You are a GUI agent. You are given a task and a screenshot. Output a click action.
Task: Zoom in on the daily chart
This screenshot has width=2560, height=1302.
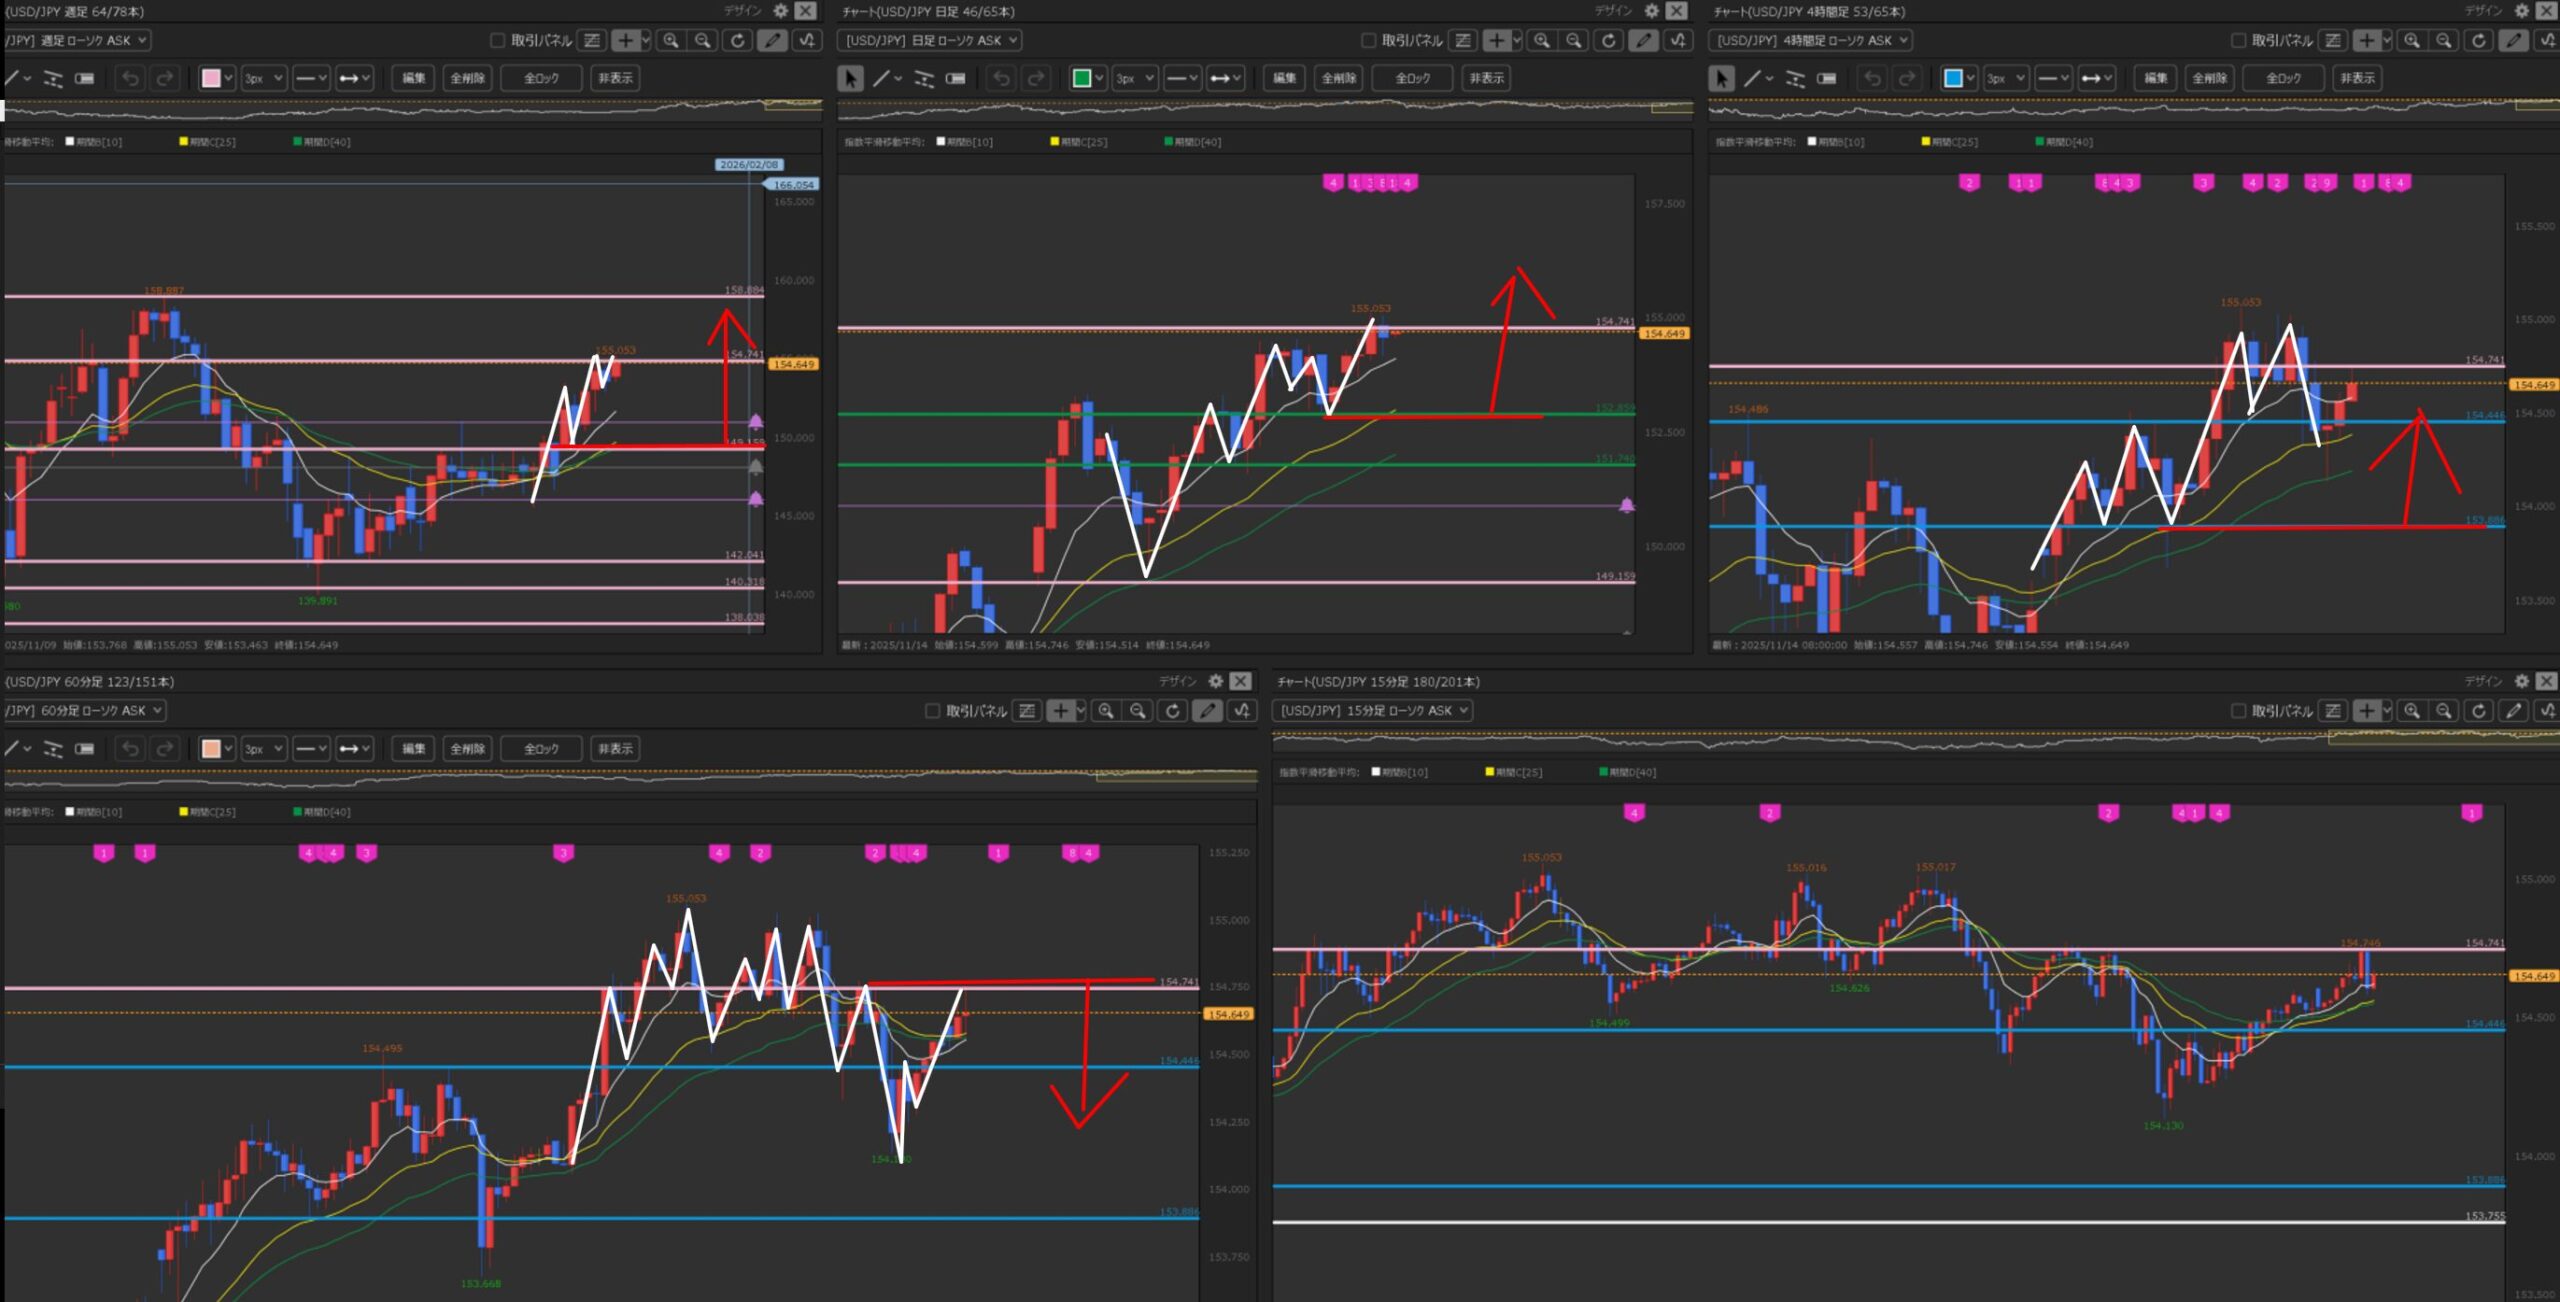[1542, 40]
